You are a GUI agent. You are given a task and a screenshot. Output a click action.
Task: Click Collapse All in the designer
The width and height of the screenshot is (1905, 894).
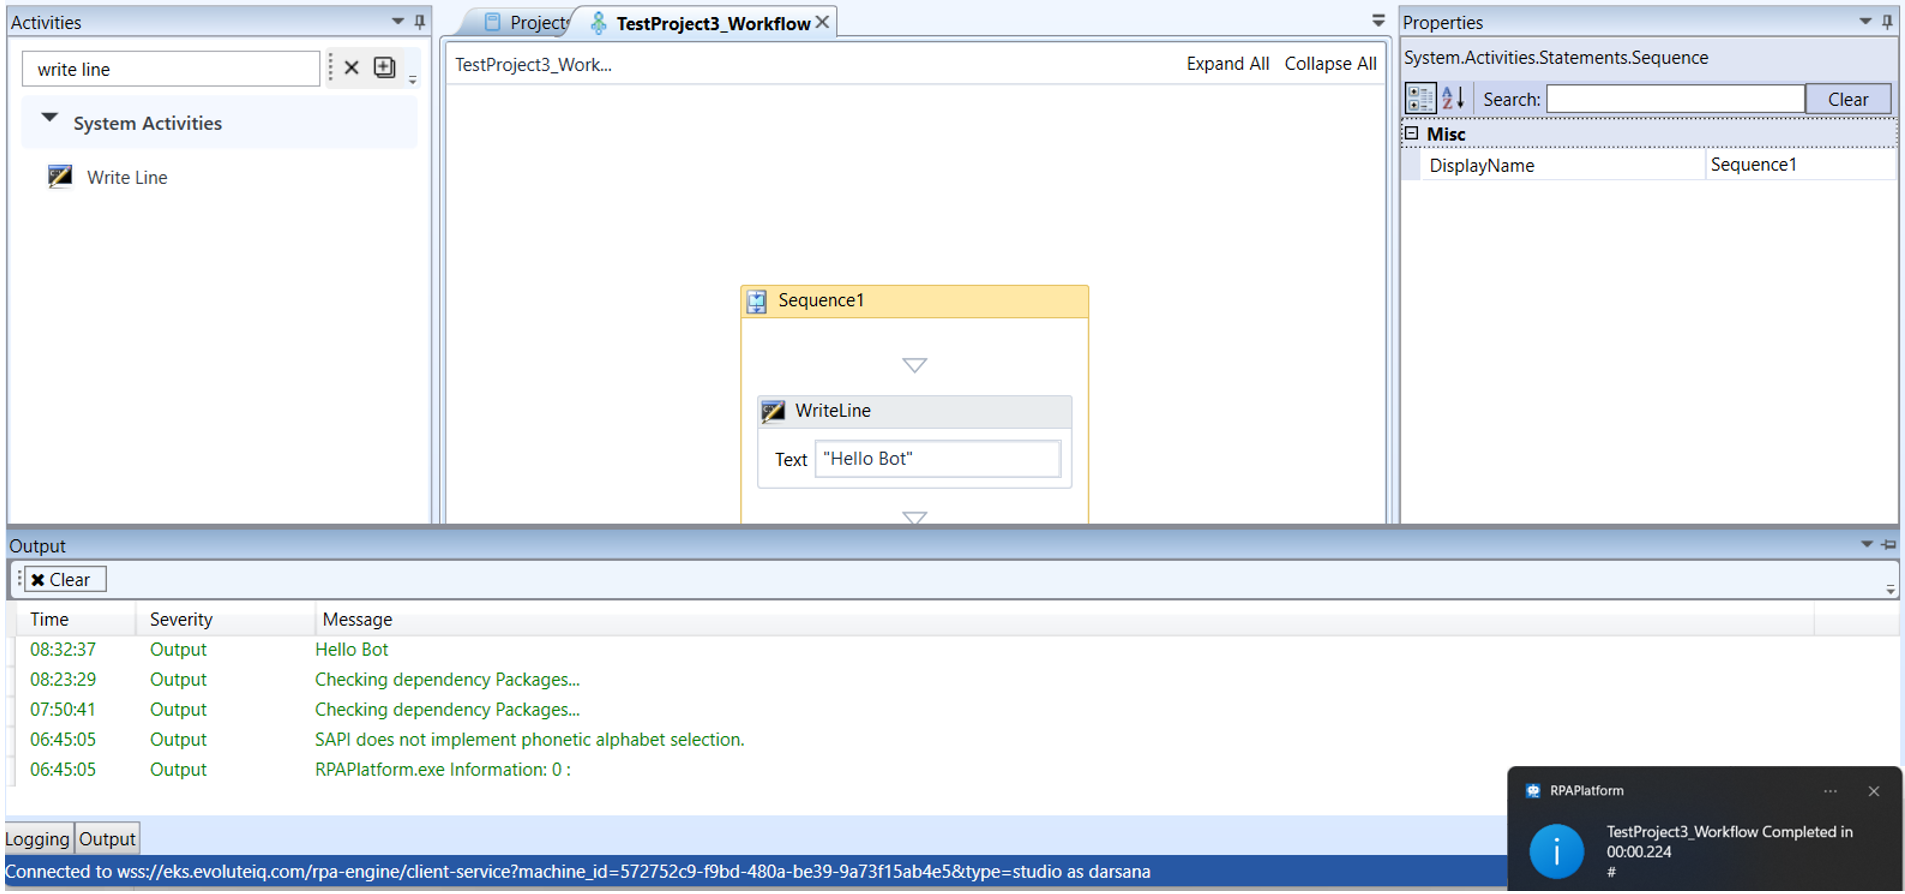(1330, 64)
